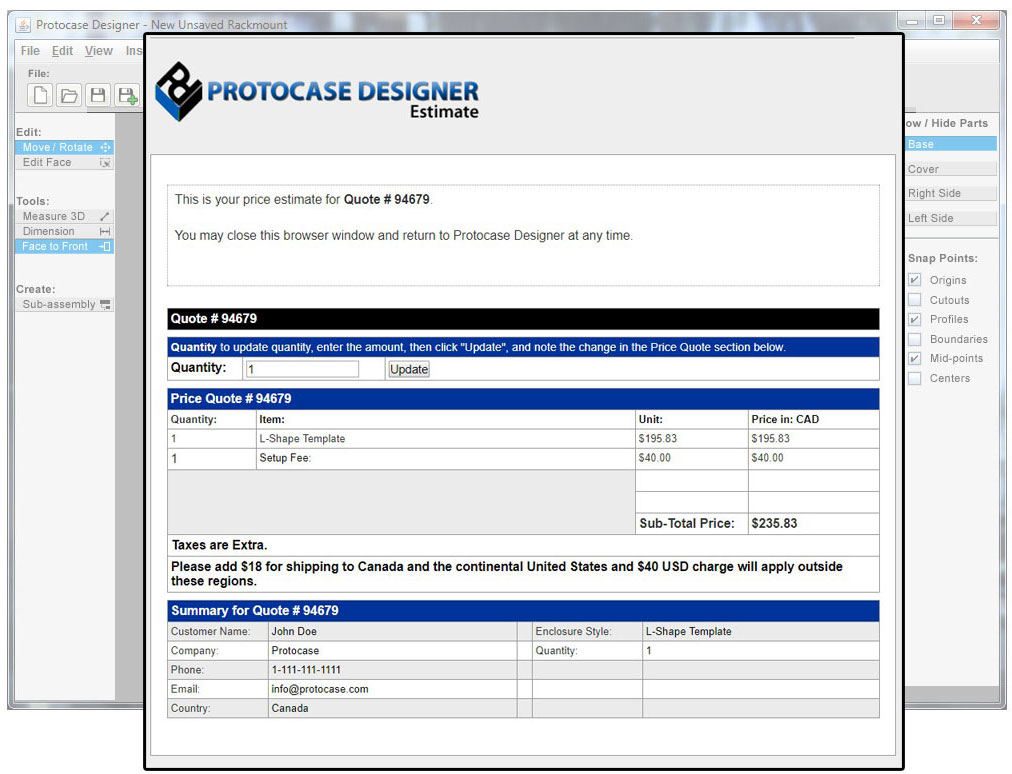Activate the Measure 3D tool
Screen dimensions: 1012x774
tap(65, 216)
